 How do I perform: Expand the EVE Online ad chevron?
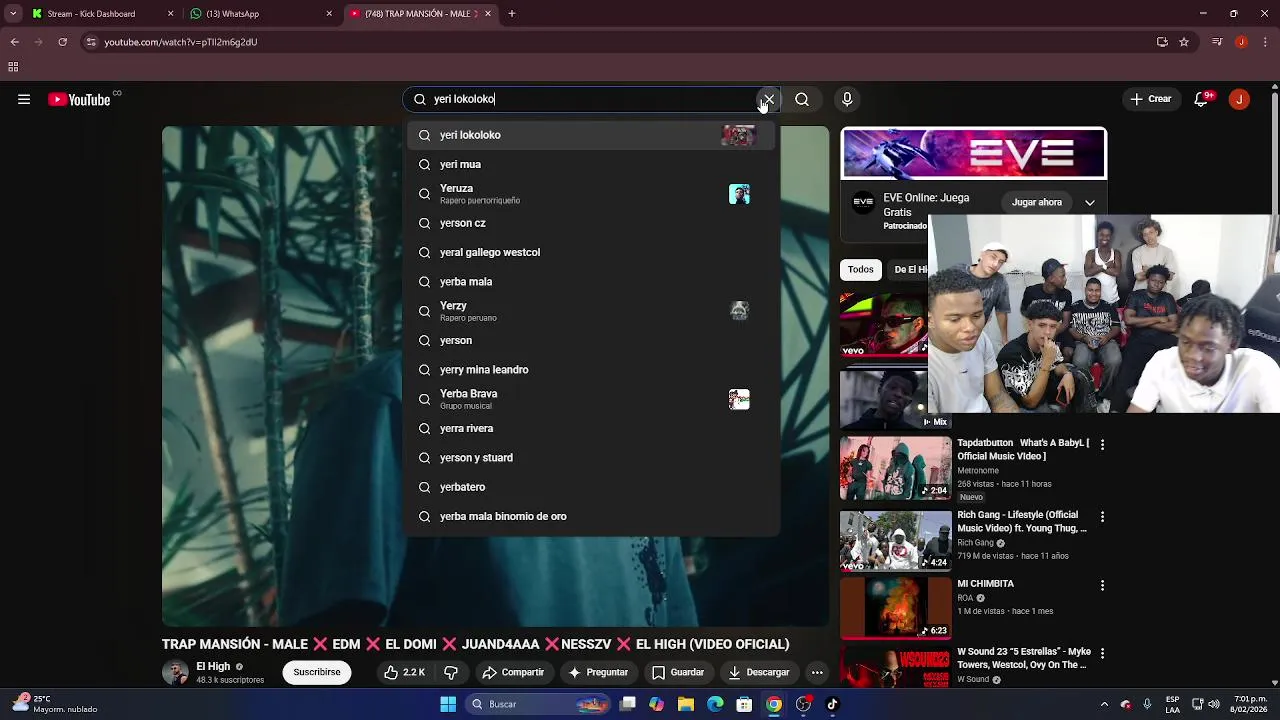click(1090, 202)
